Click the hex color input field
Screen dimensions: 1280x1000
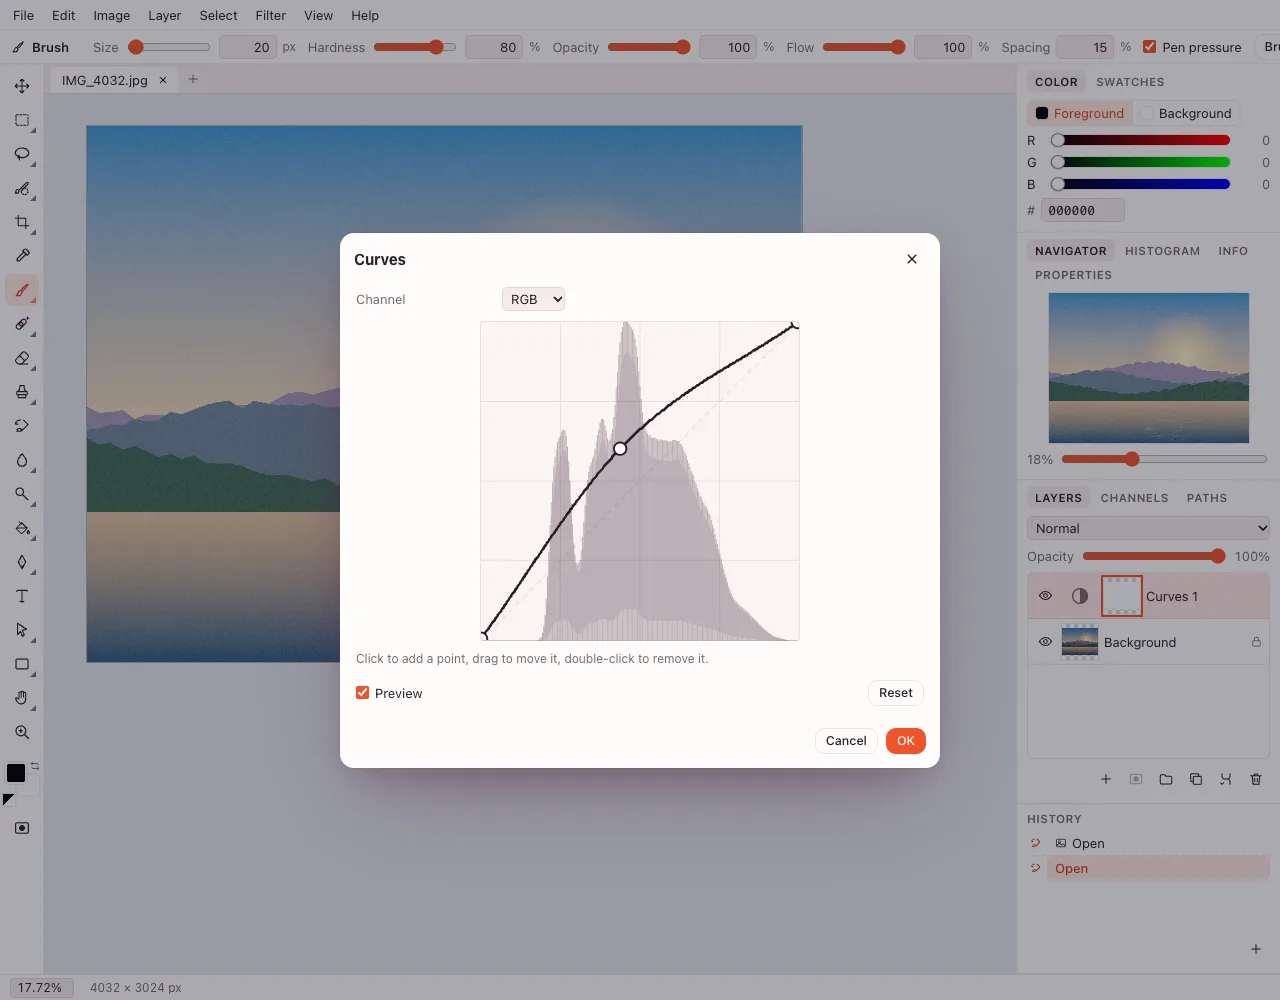click(1083, 210)
